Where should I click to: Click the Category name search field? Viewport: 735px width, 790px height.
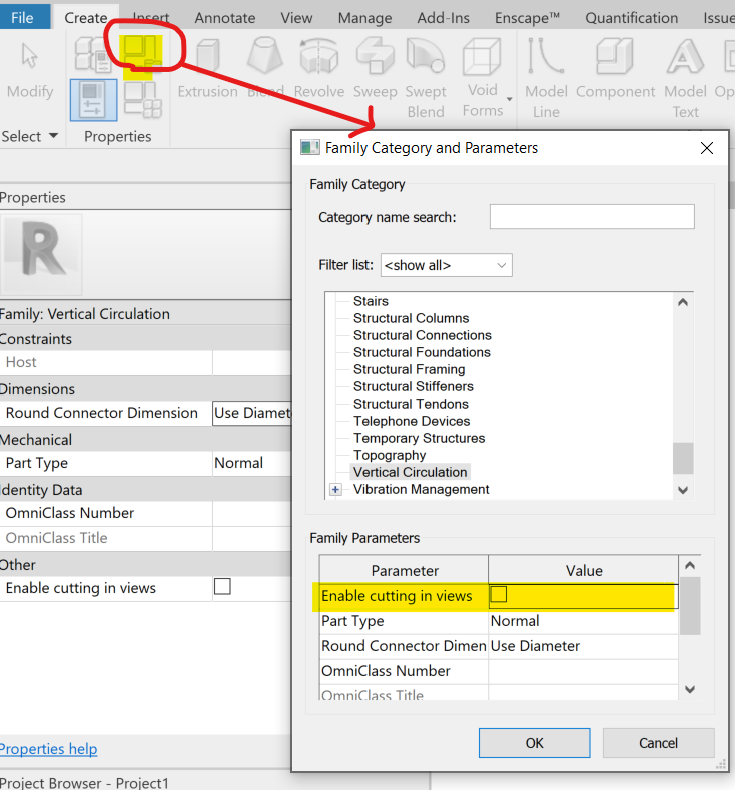click(592, 217)
